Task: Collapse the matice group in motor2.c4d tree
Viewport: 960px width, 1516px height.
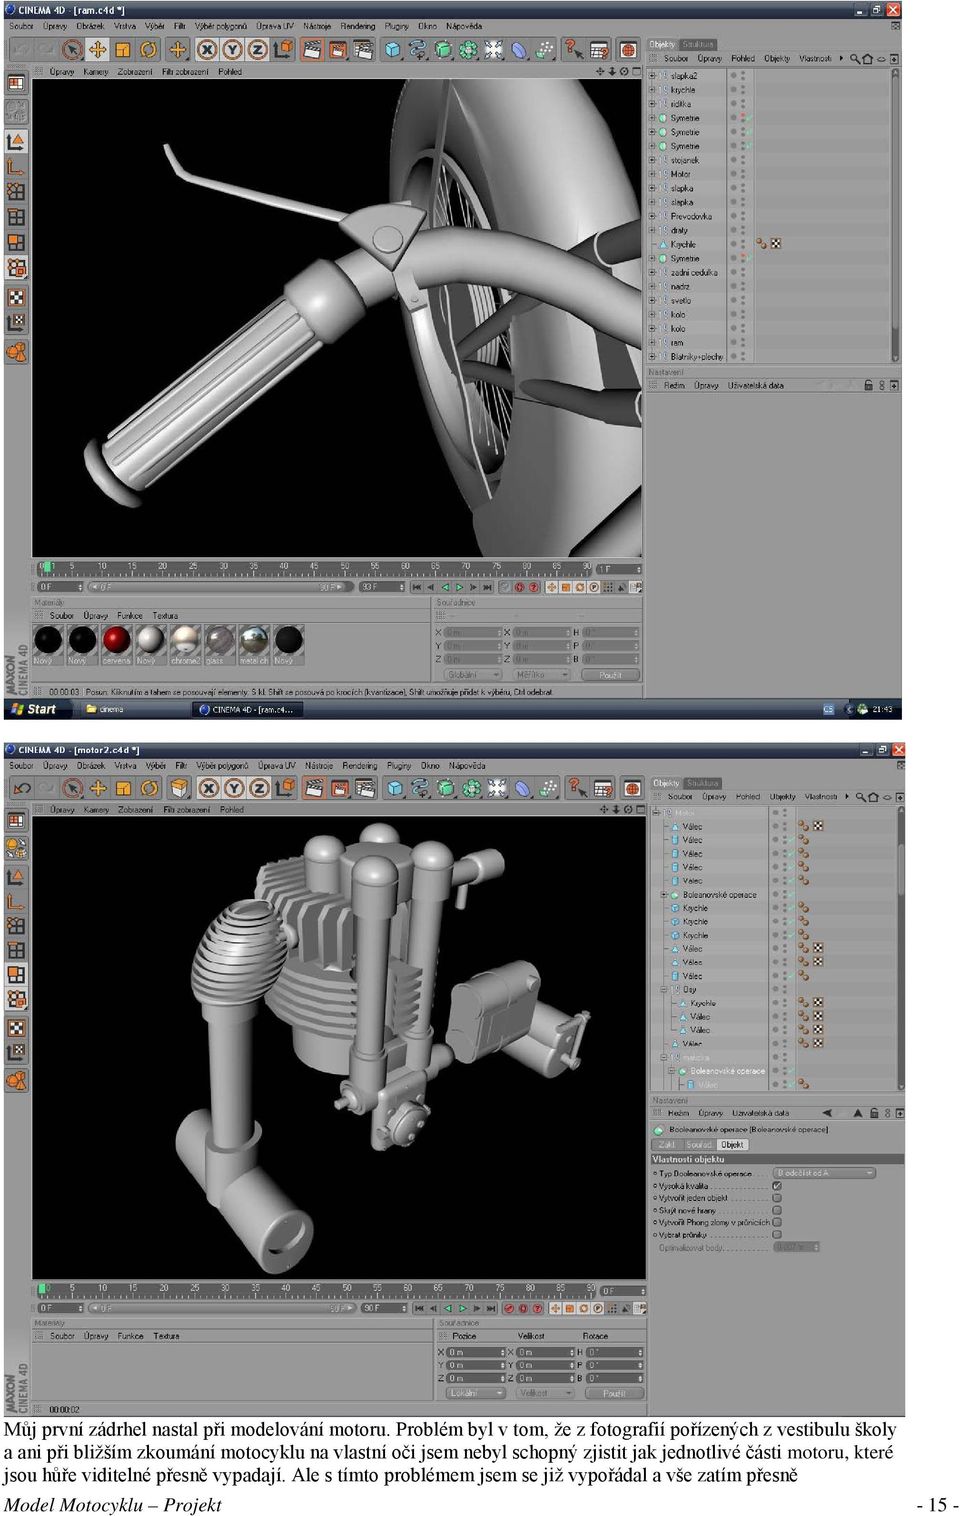Action: tap(664, 1056)
